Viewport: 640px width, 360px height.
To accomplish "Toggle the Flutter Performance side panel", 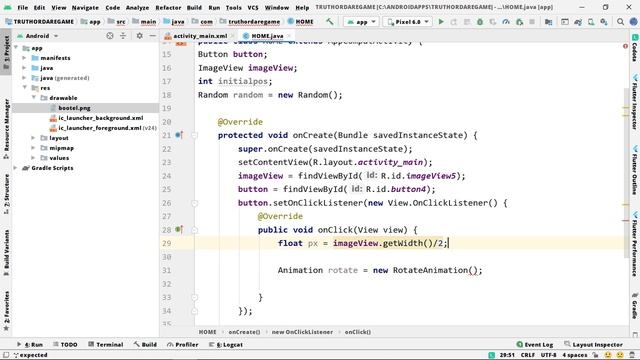I will pyautogui.click(x=635, y=244).
